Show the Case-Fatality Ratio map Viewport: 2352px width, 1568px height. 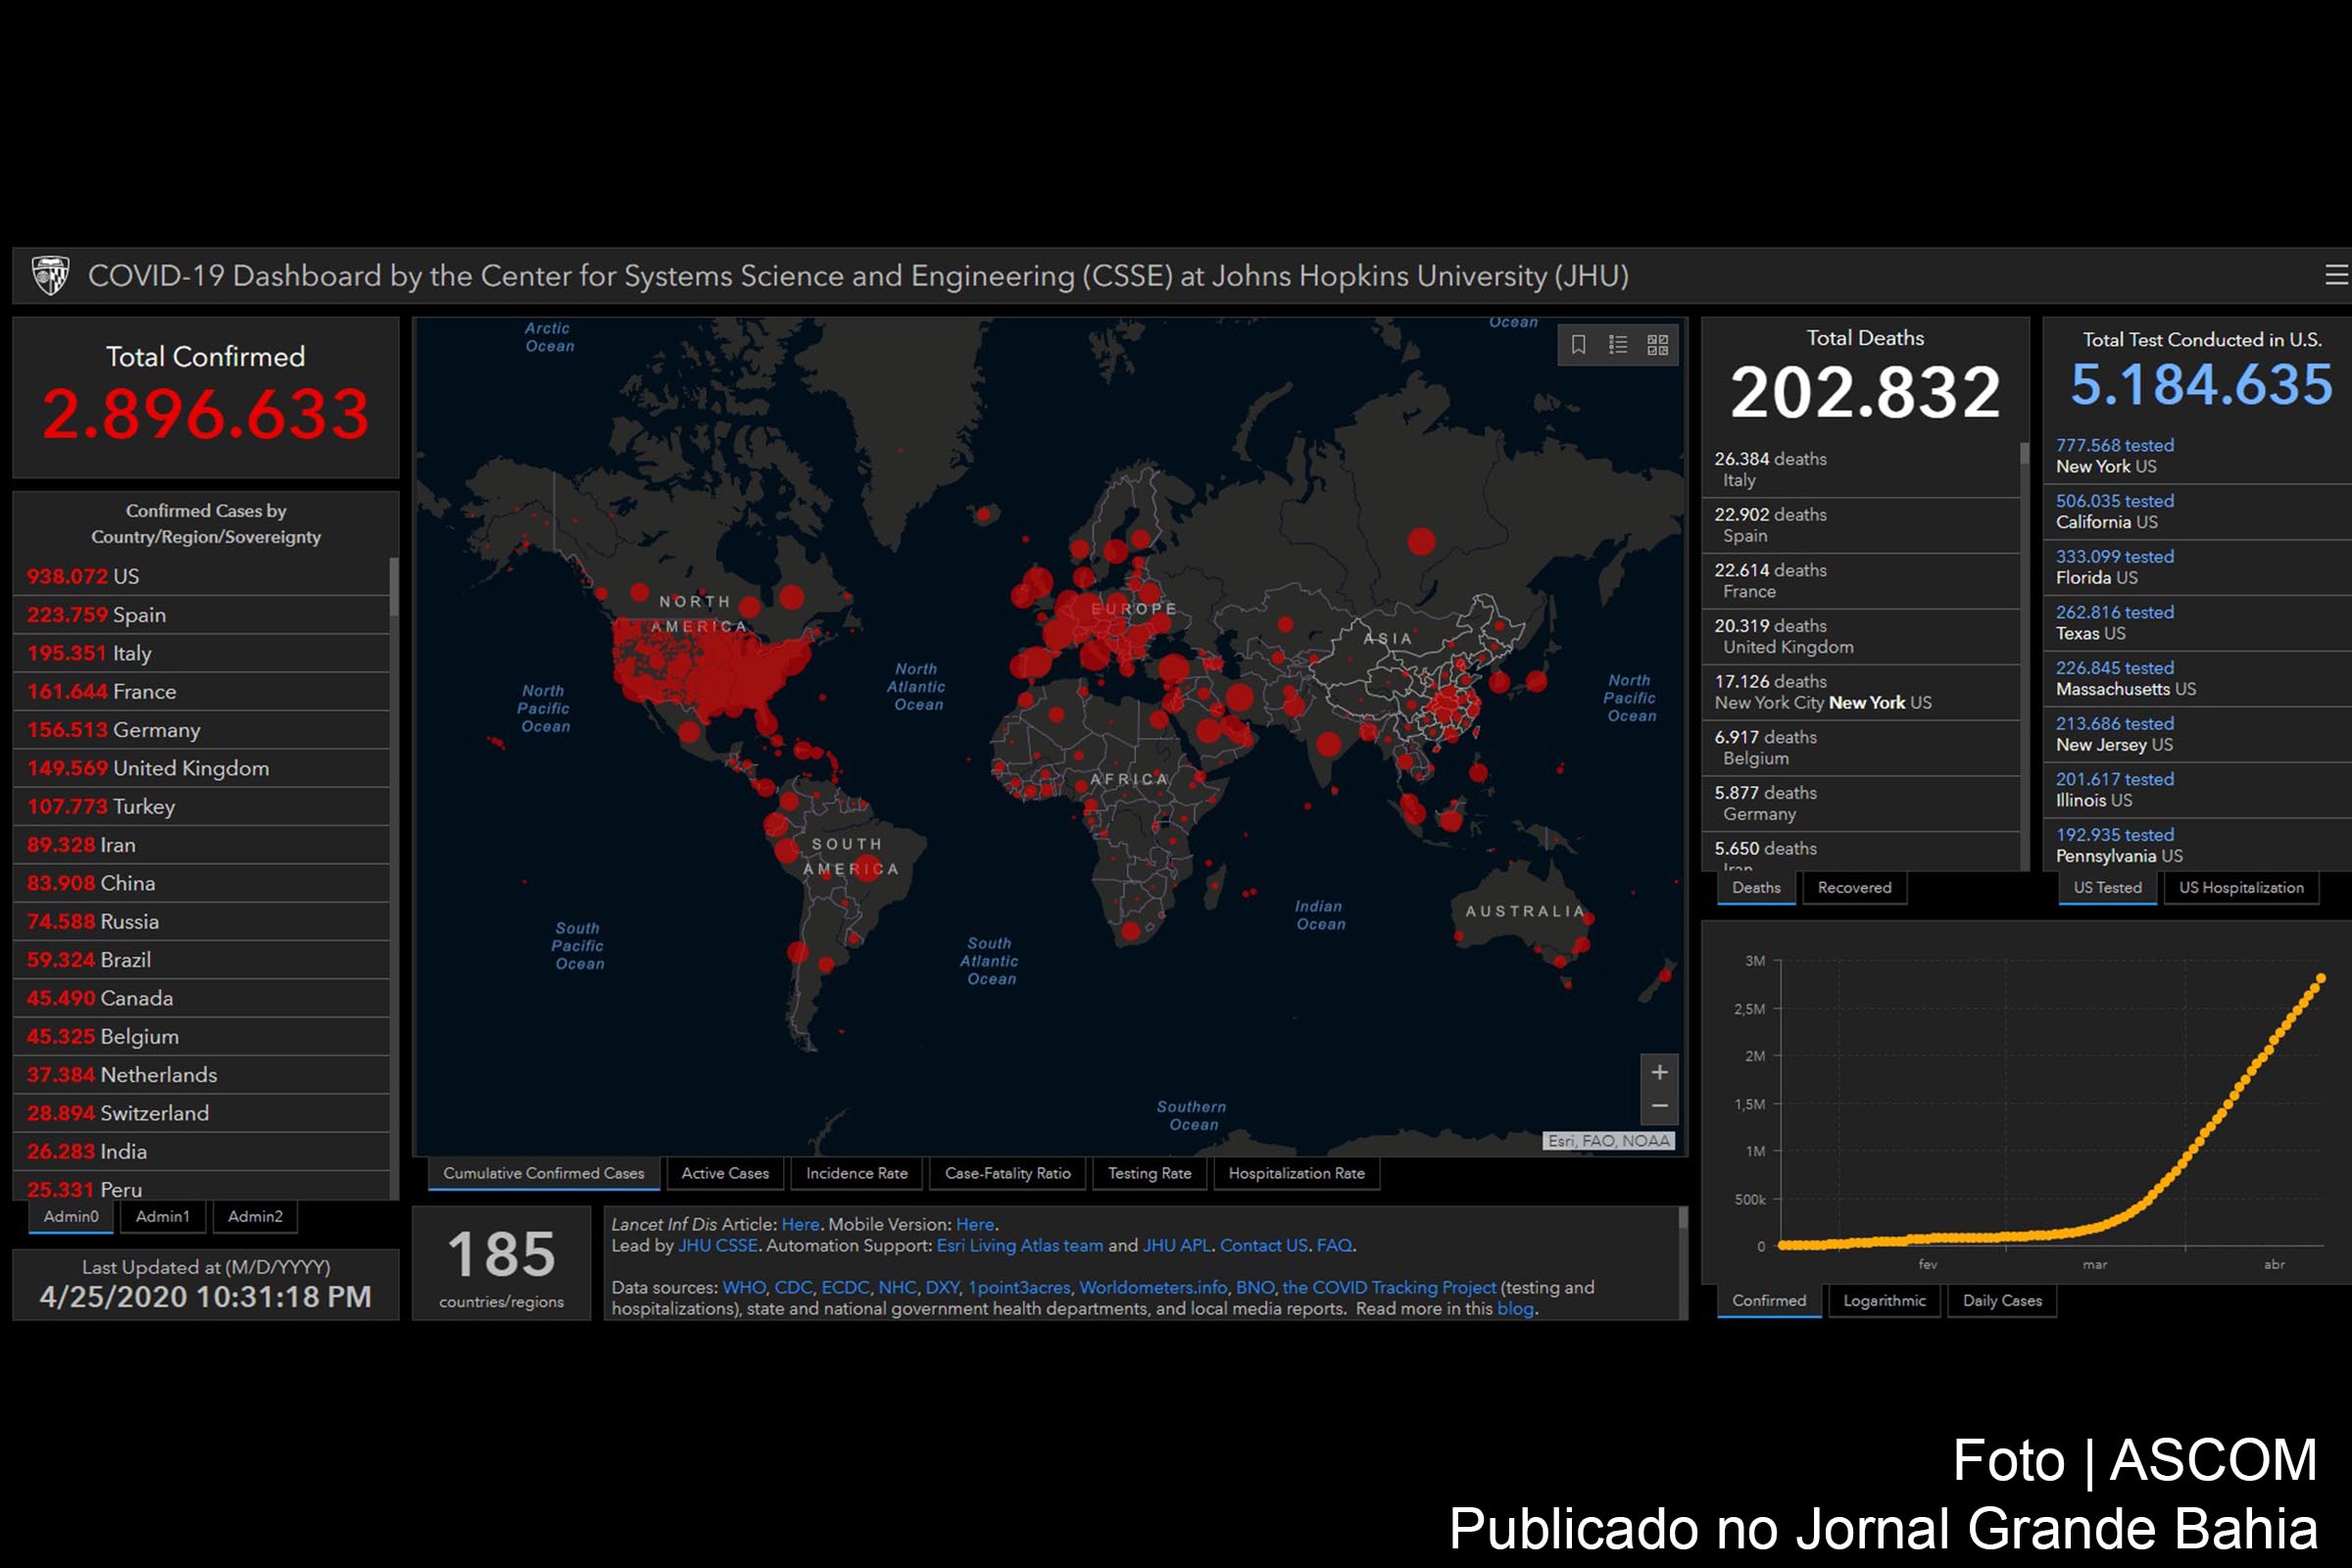point(1007,1173)
